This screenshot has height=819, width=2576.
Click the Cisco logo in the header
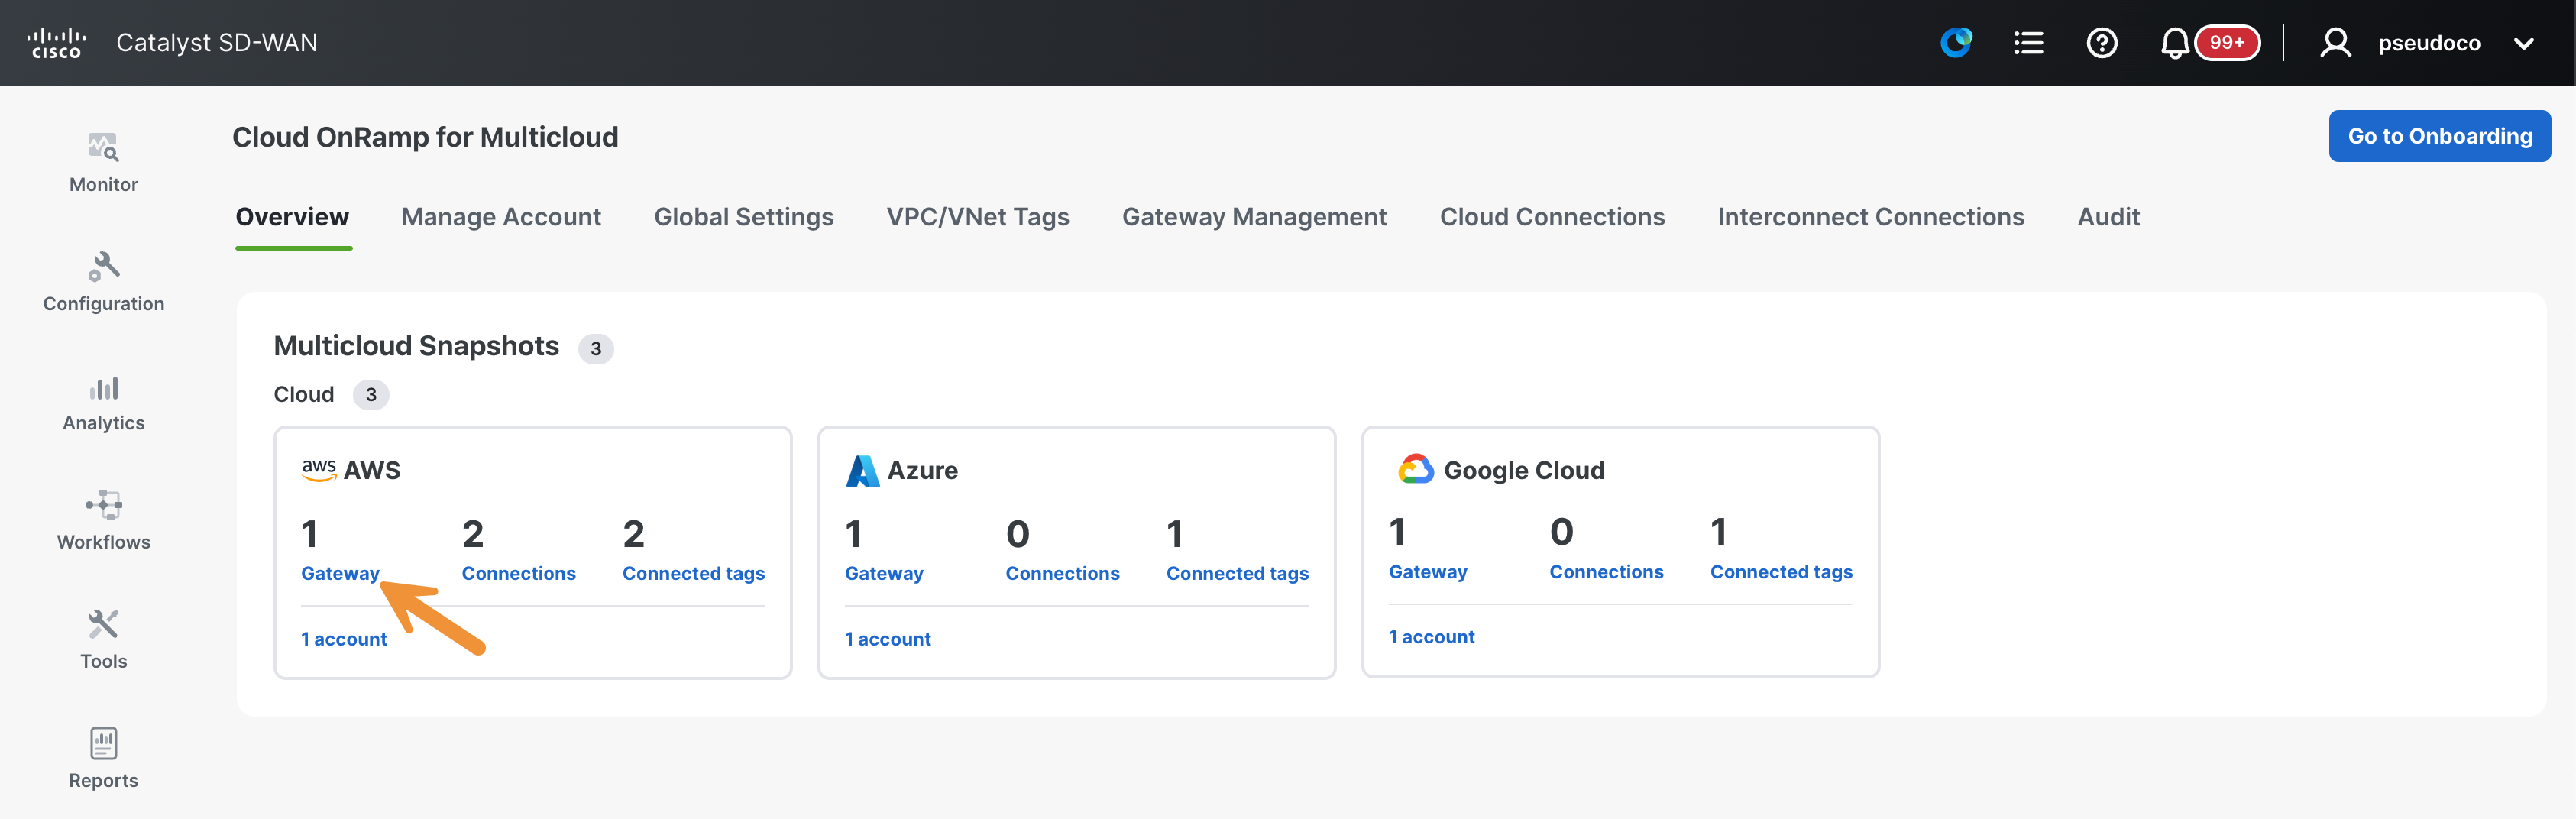[x=56, y=43]
